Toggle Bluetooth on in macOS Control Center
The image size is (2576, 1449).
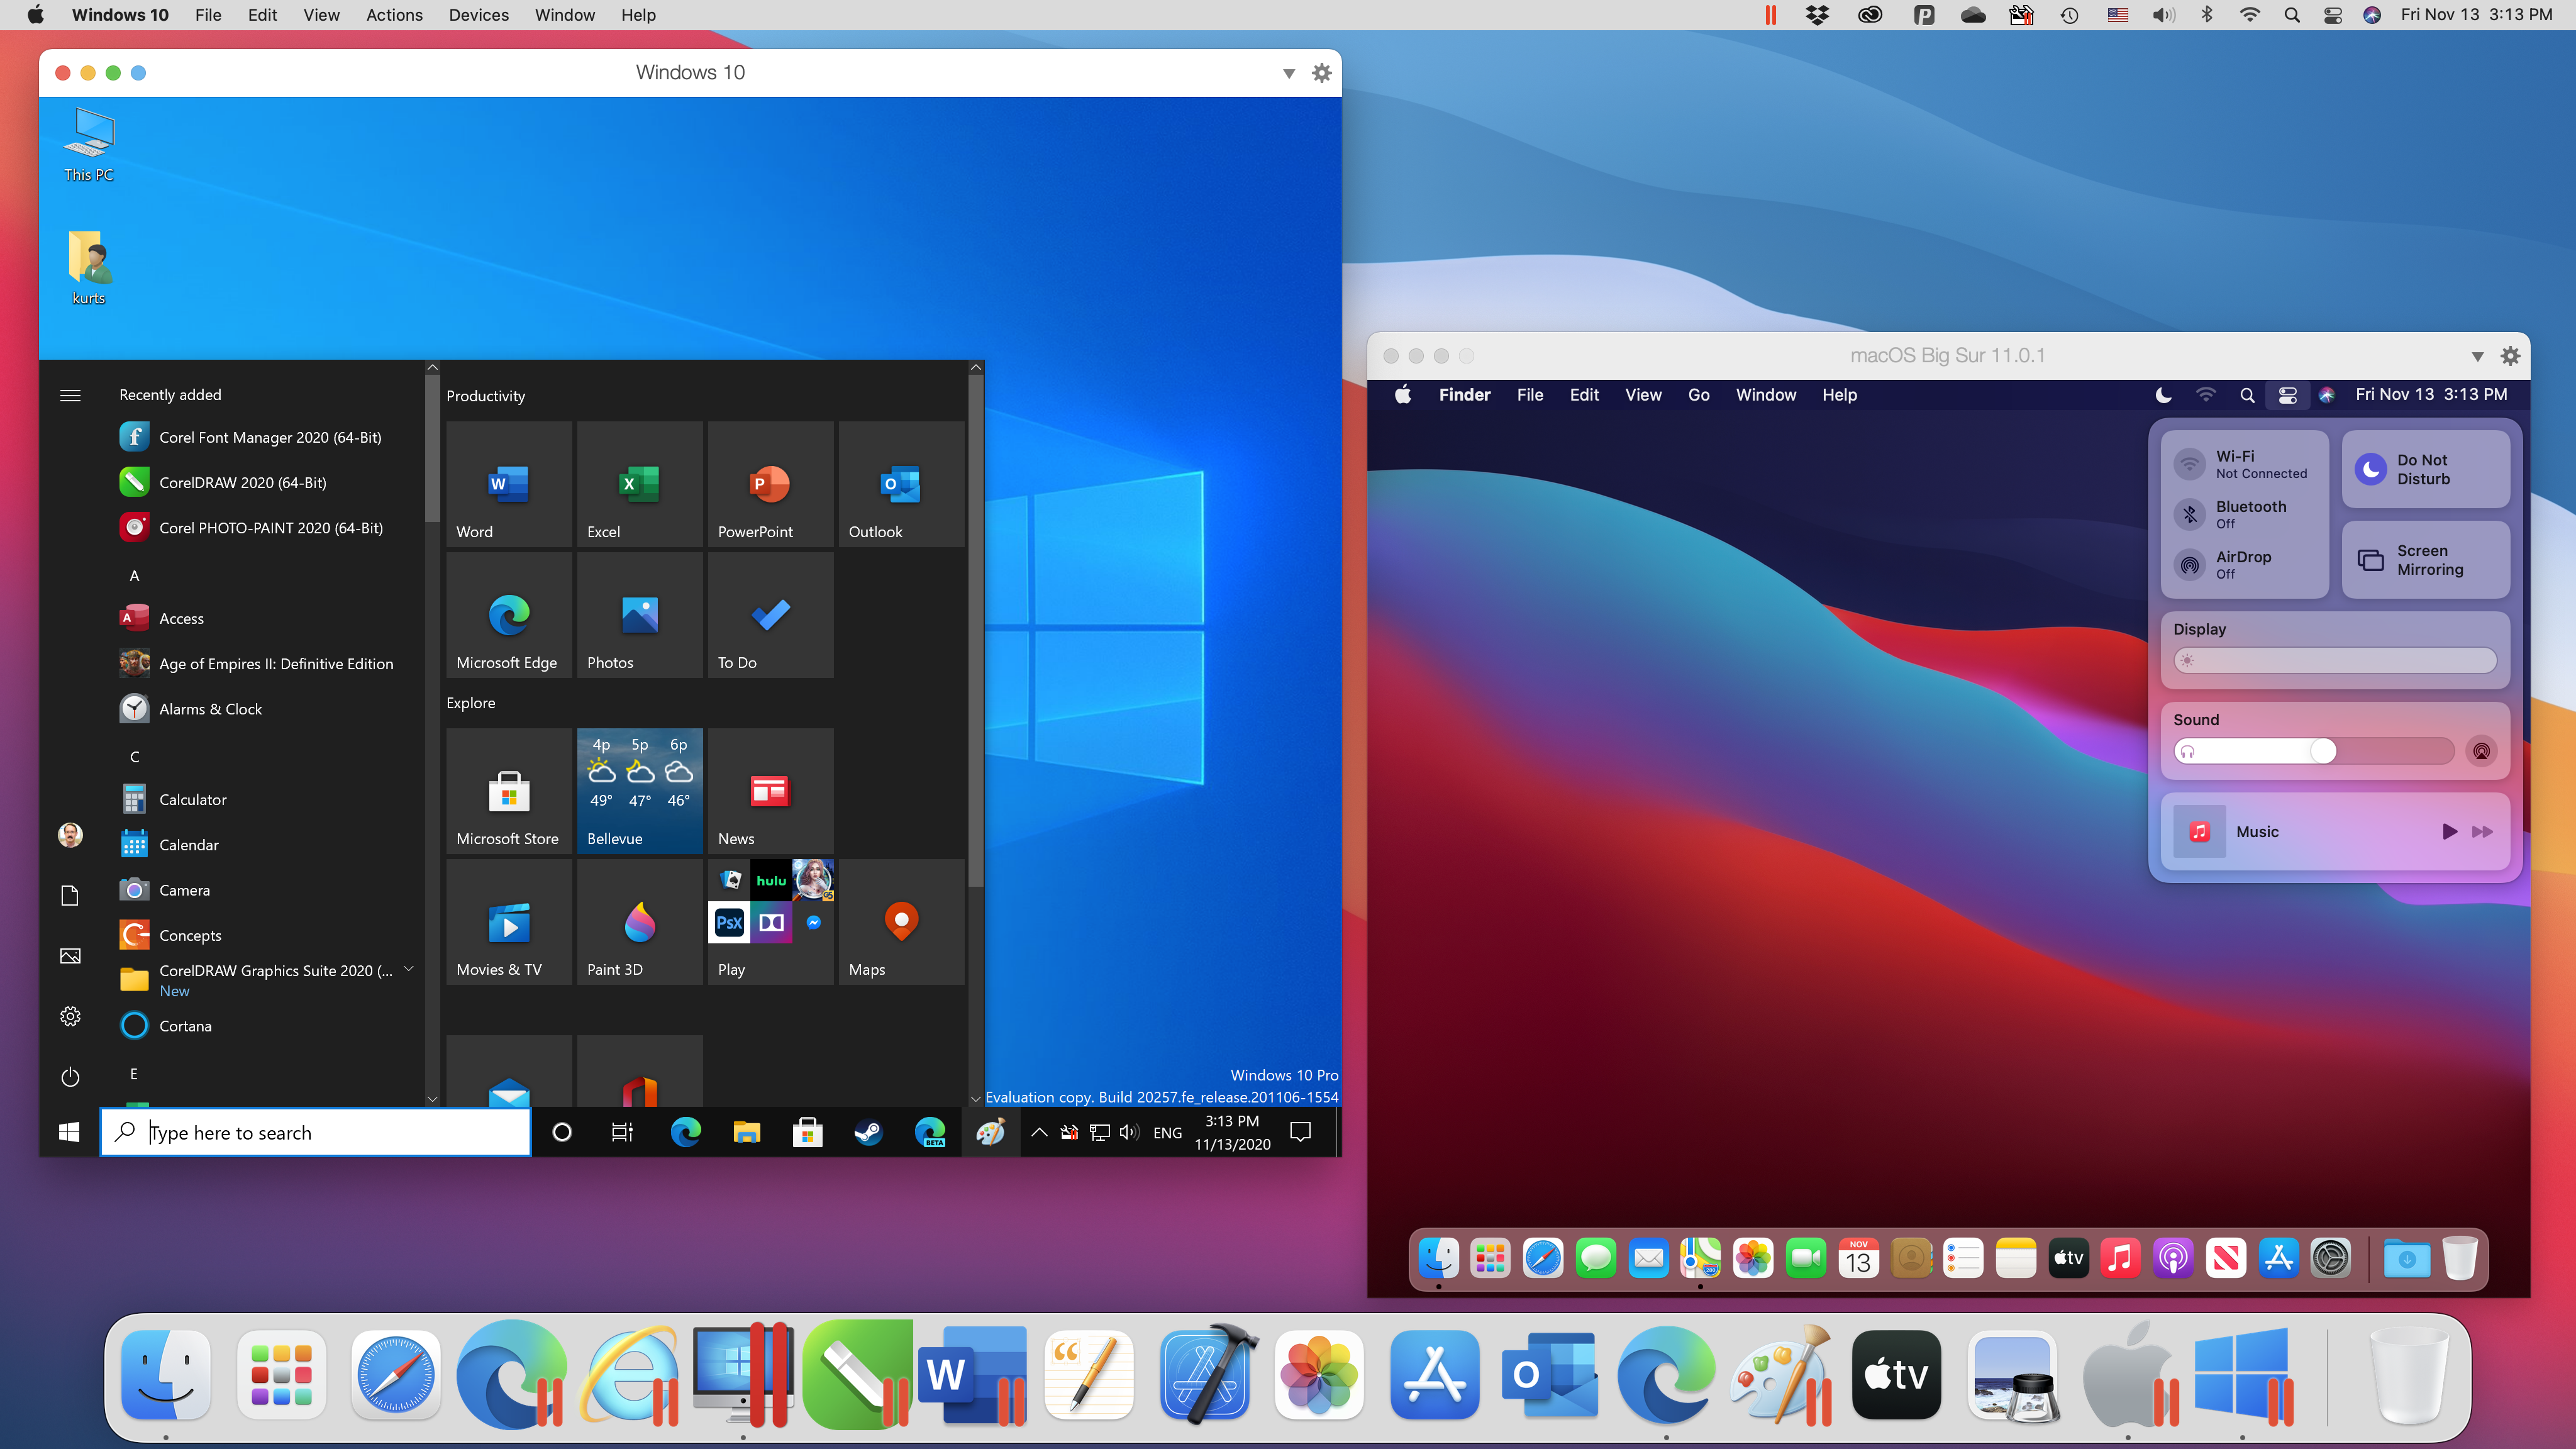coord(2190,513)
